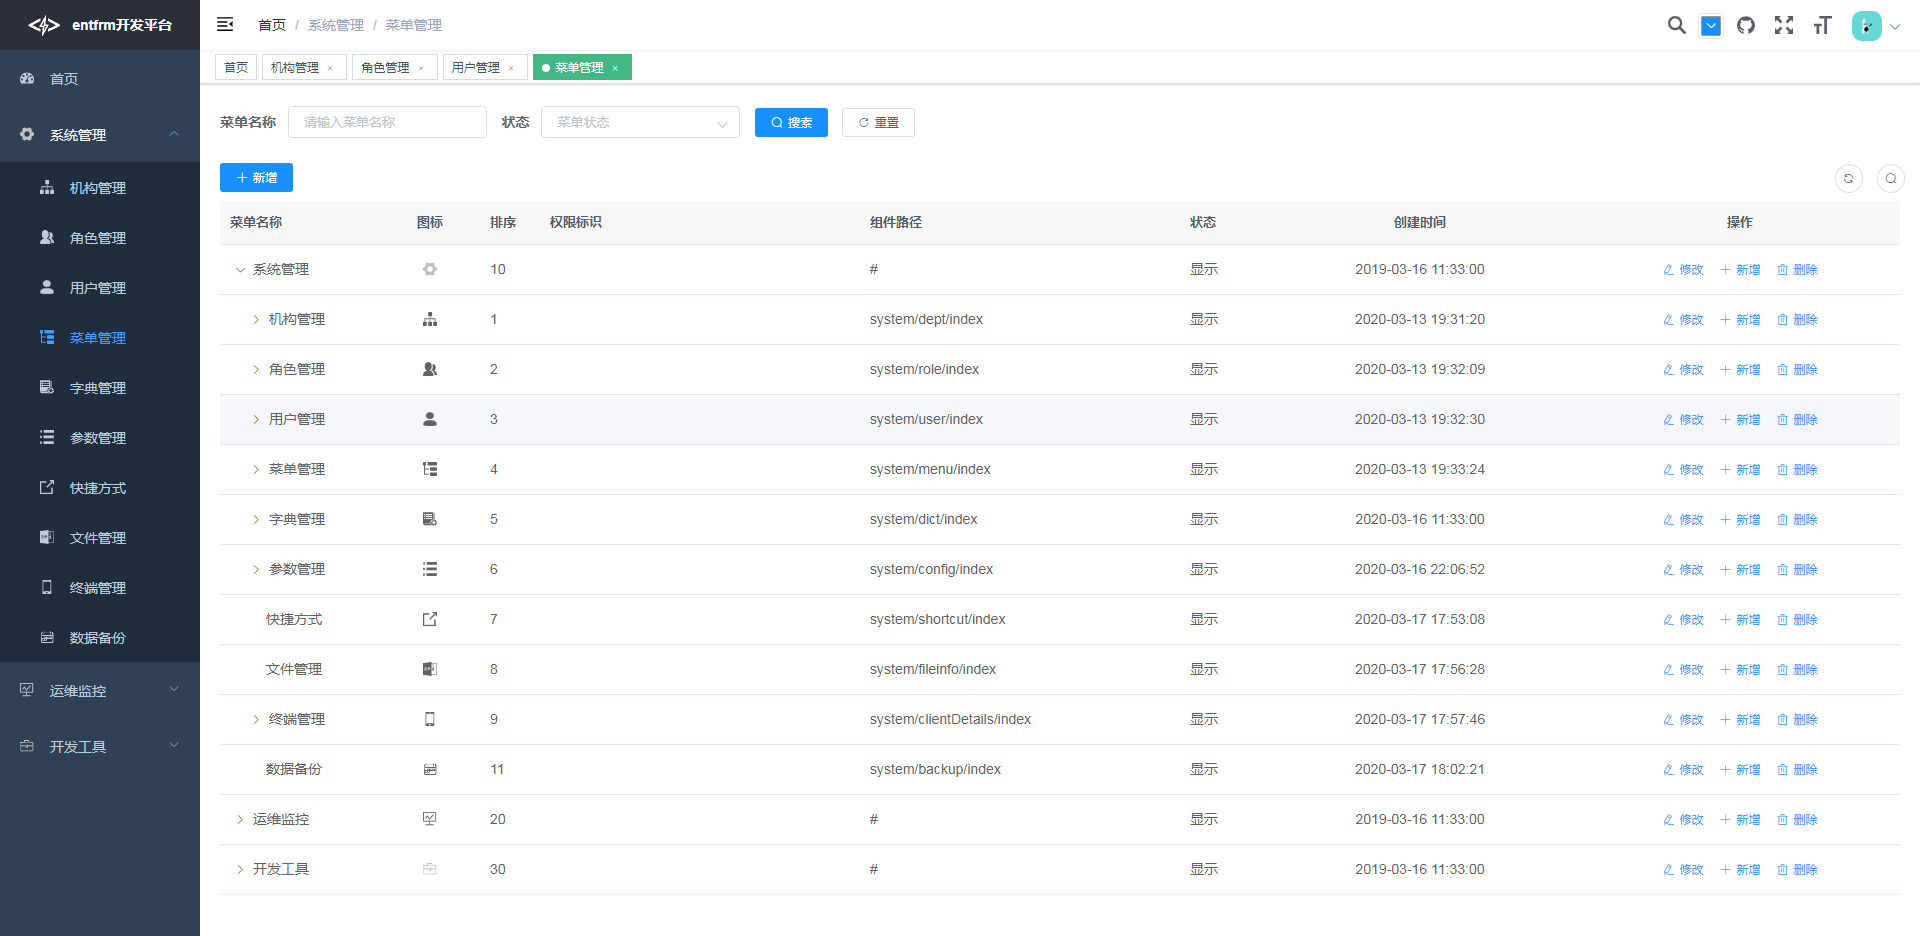
Task: Click the user icon in 用户管理 row
Action: 430,419
